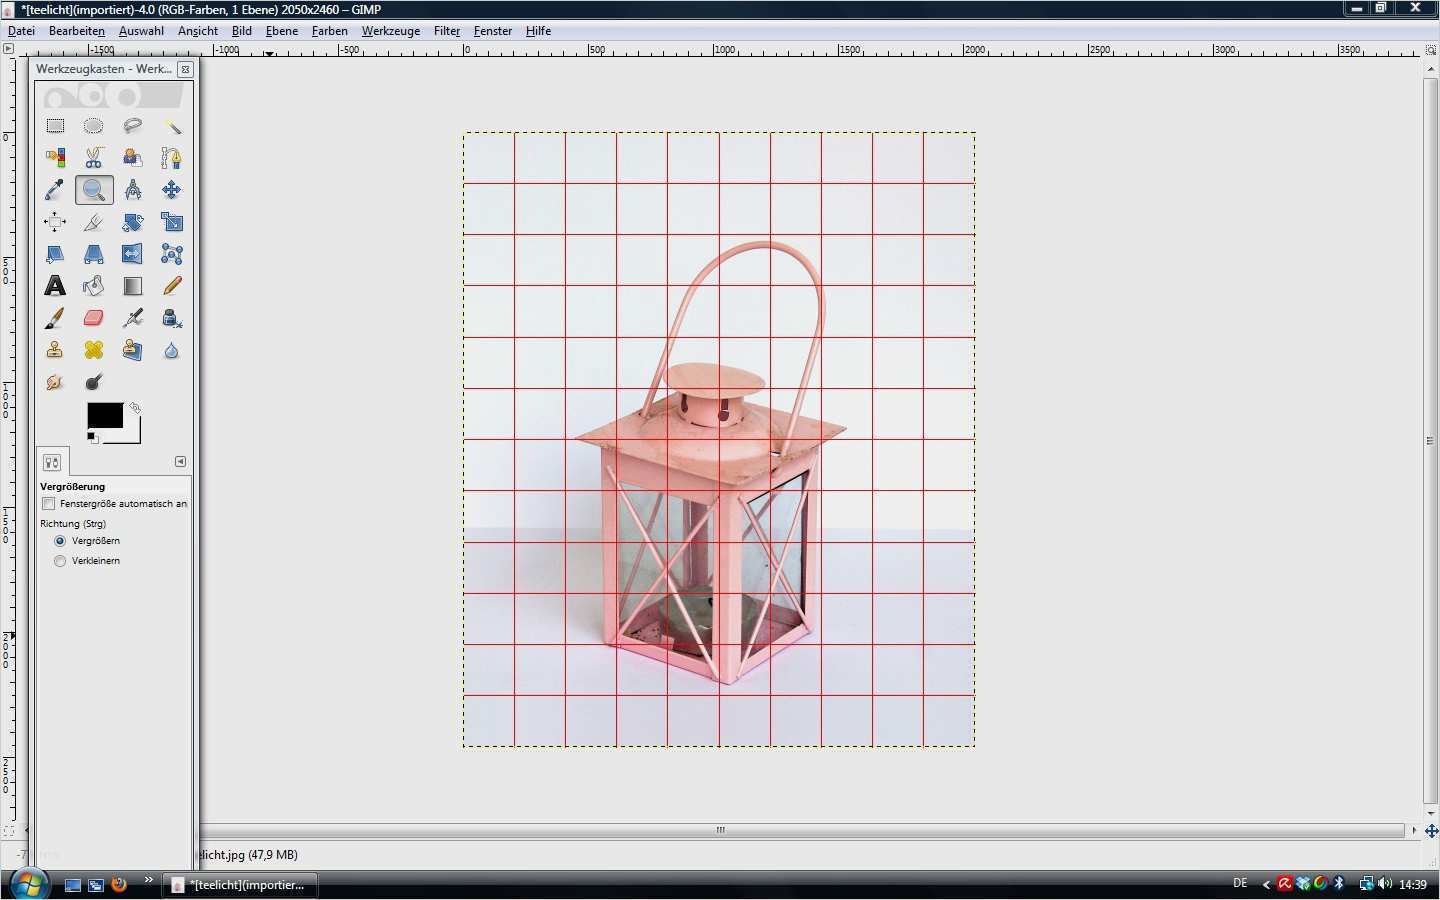
Task: Open the Filter menu
Action: pos(446,31)
